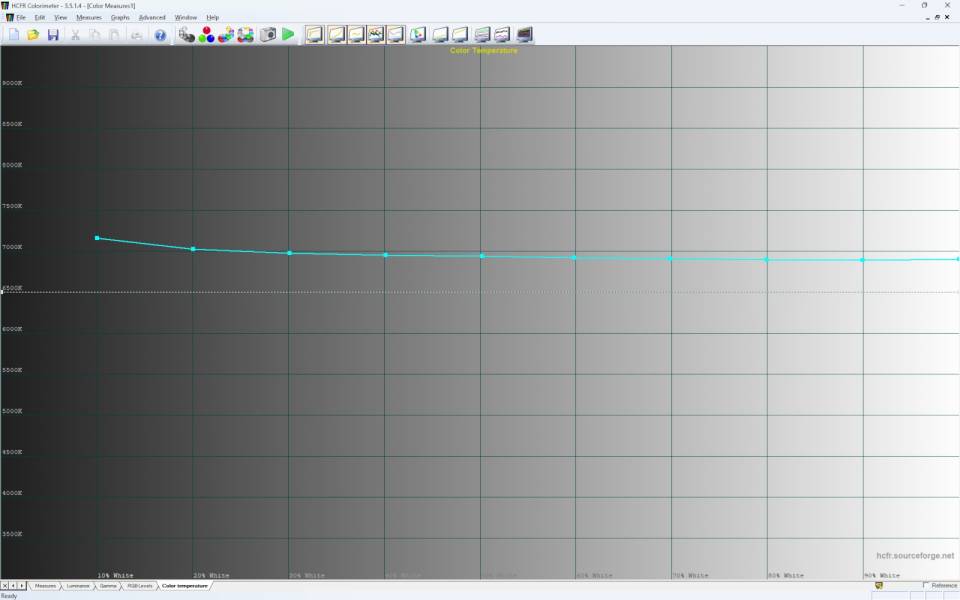The image size is (960, 600).
Task: Switch to the Luminance tab
Action: 78,586
